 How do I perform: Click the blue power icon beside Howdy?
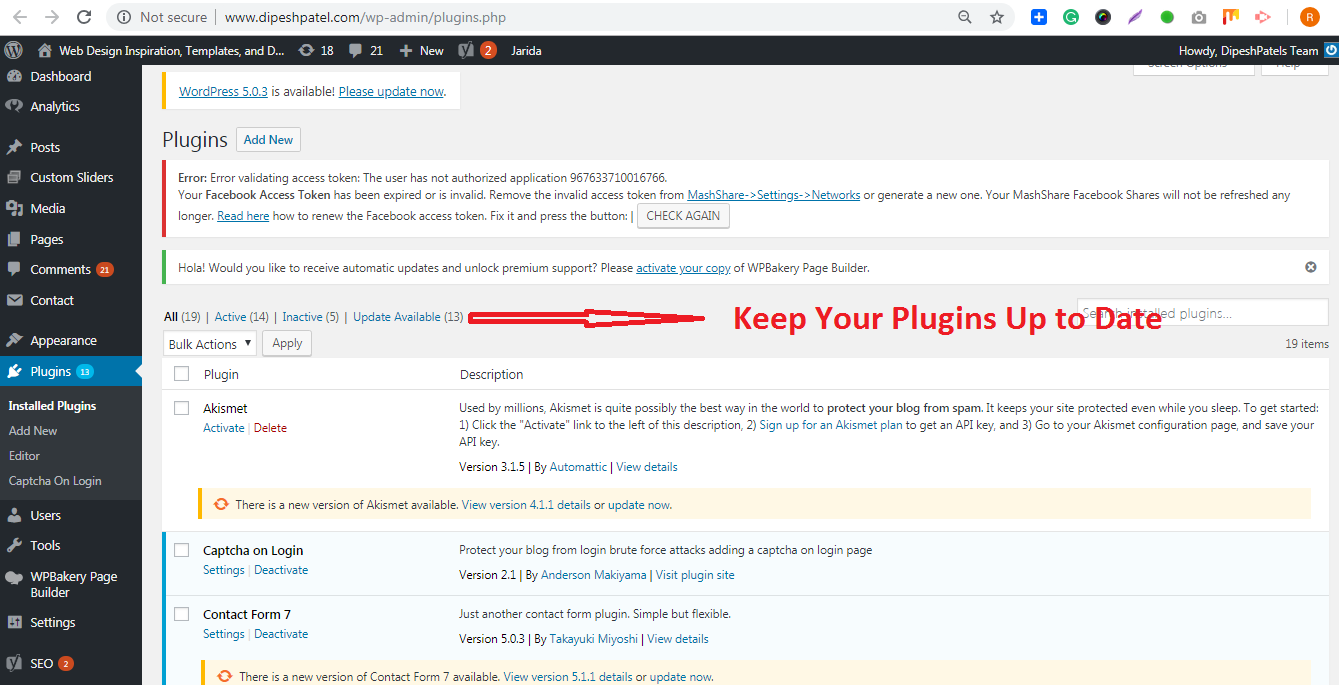click(x=1331, y=50)
